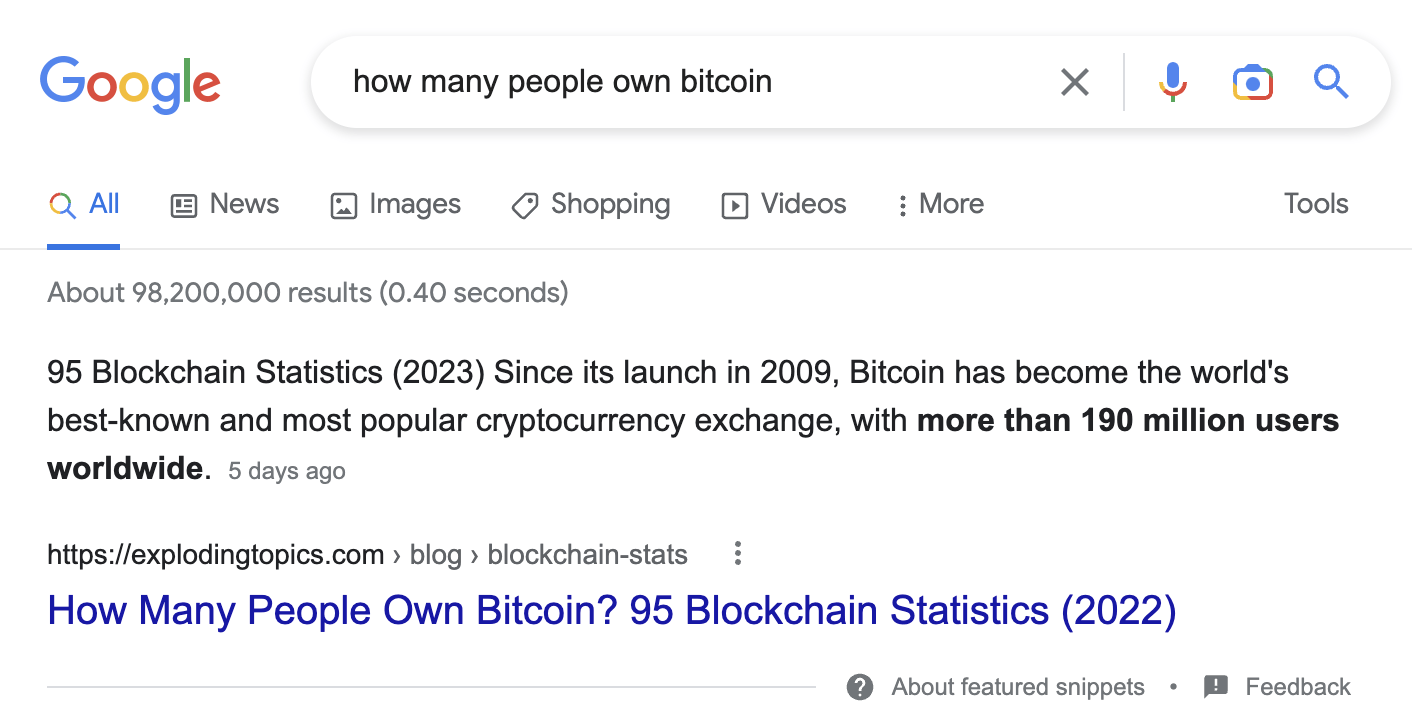Click the magnifying glass to search
The width and height of the screenshot is (1412, 722).
pyautogui.click(x=1331, y=82)
